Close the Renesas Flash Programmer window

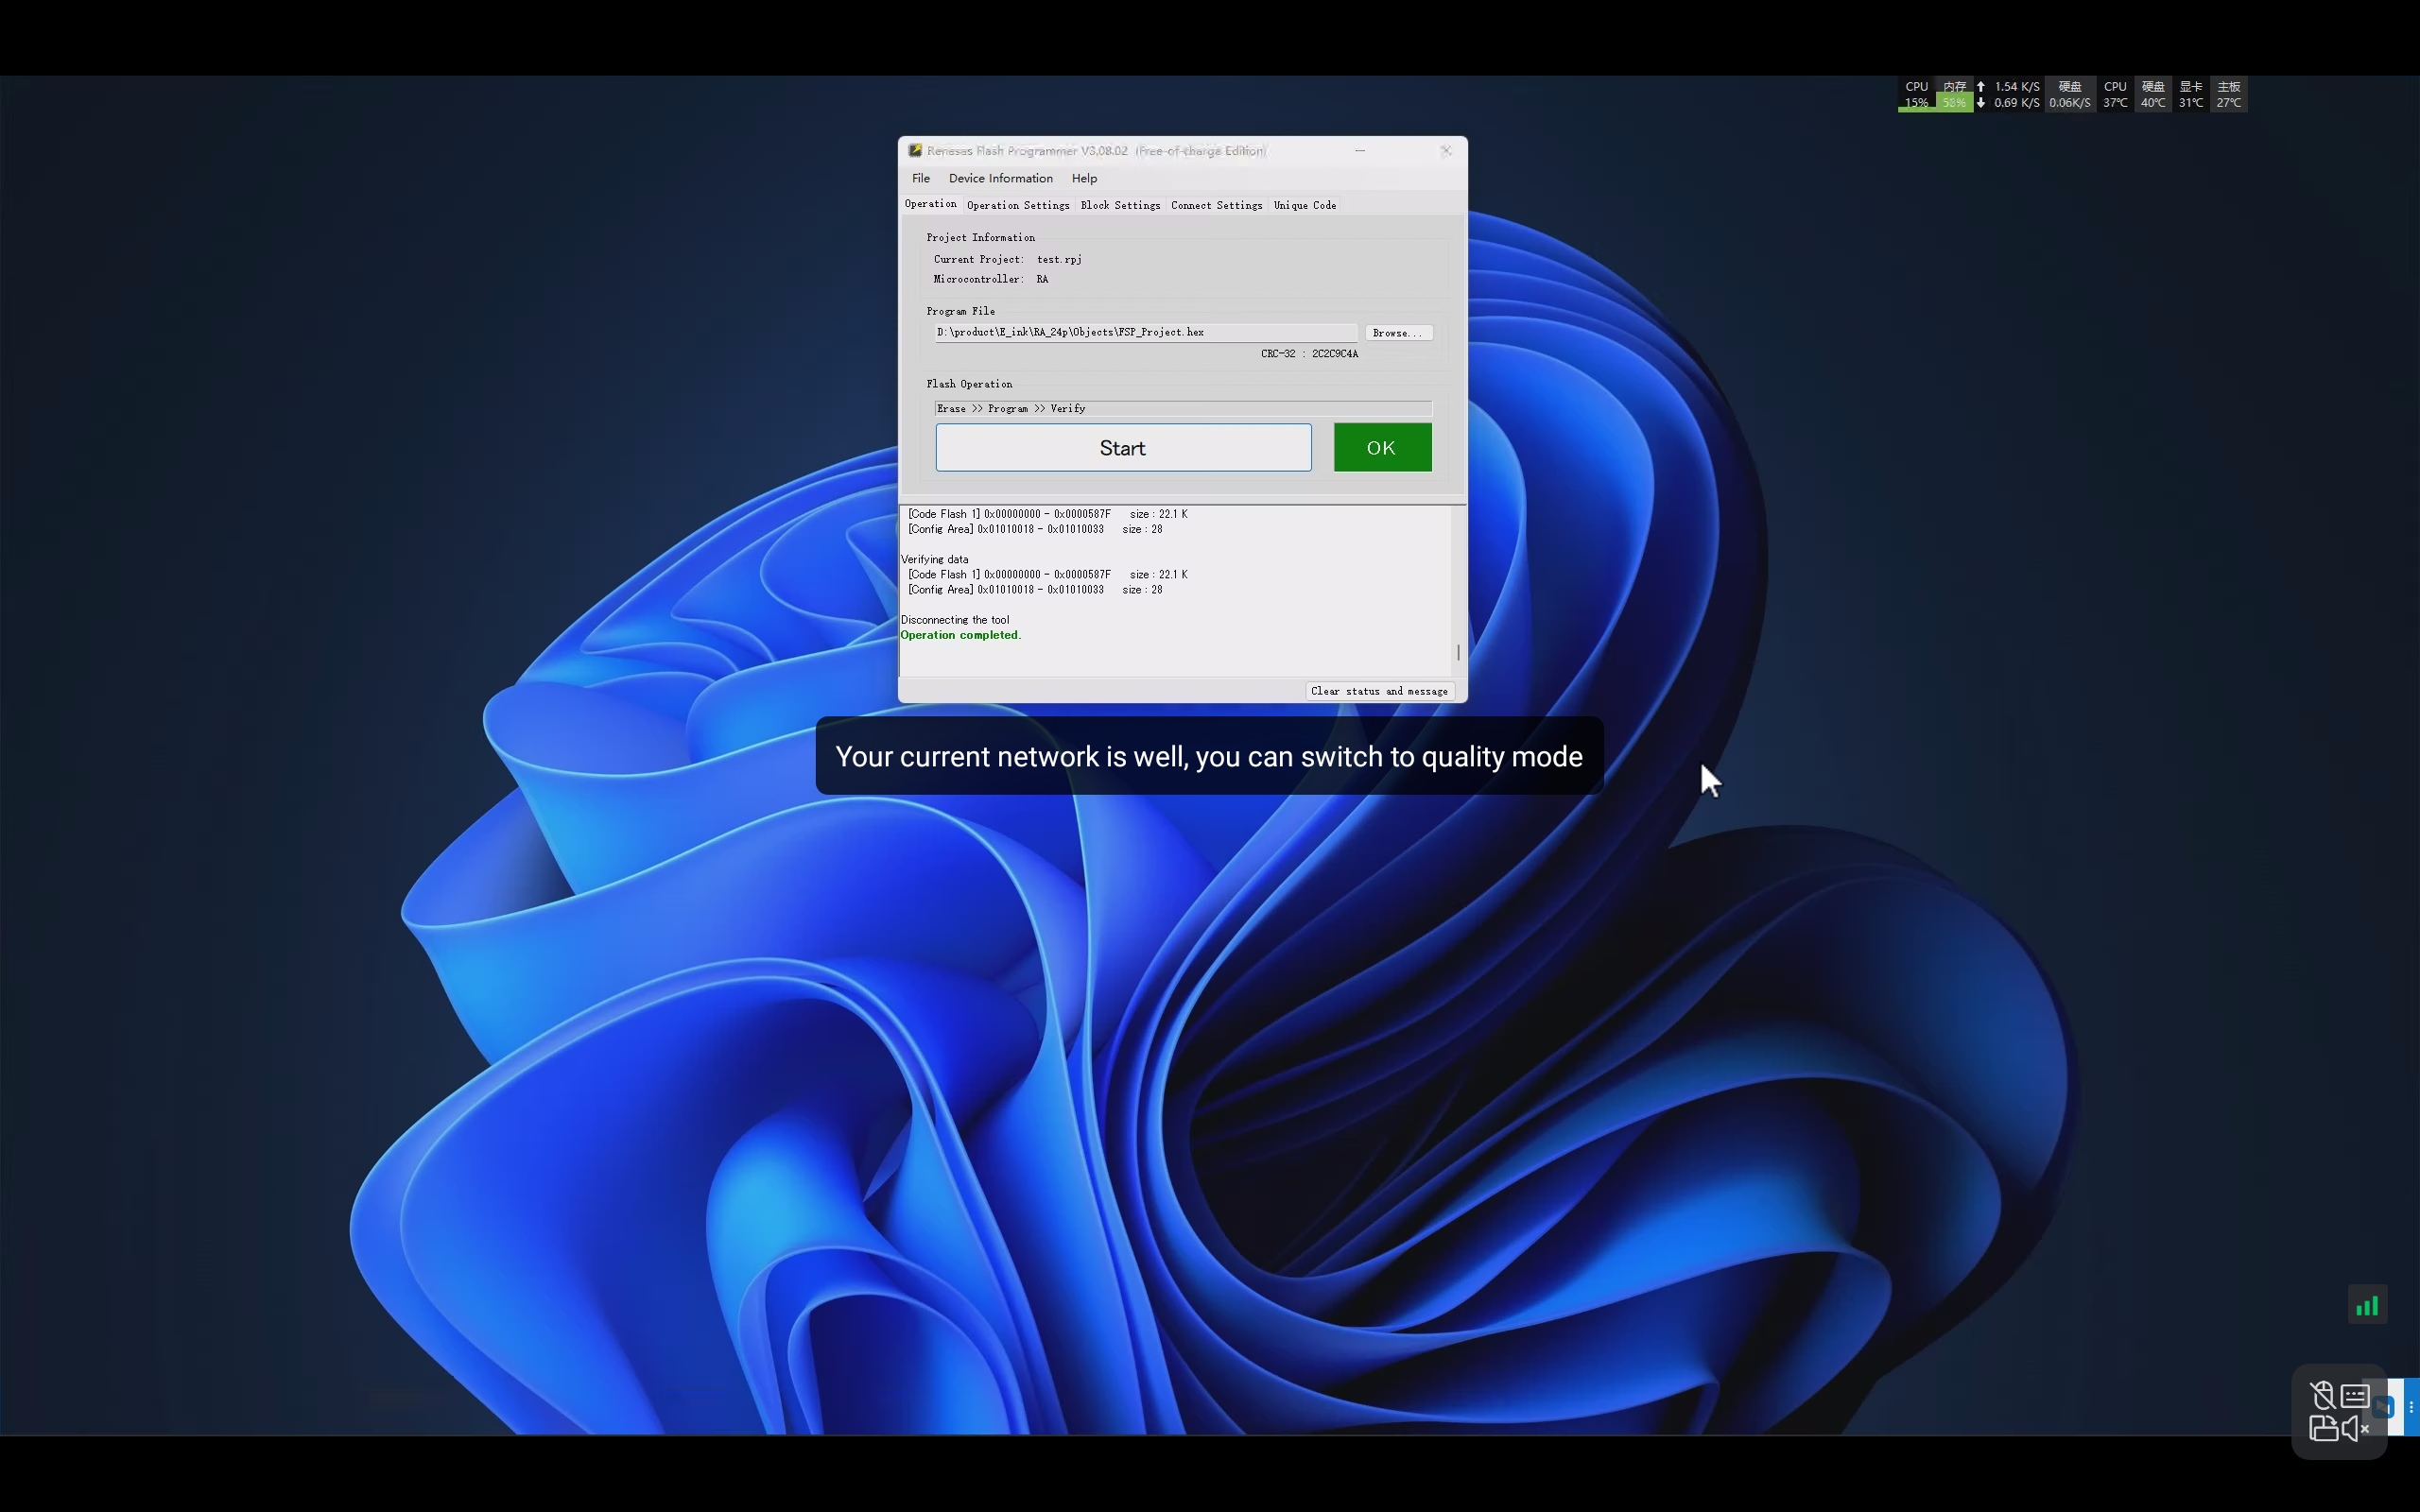click(x=1446, y=150)
